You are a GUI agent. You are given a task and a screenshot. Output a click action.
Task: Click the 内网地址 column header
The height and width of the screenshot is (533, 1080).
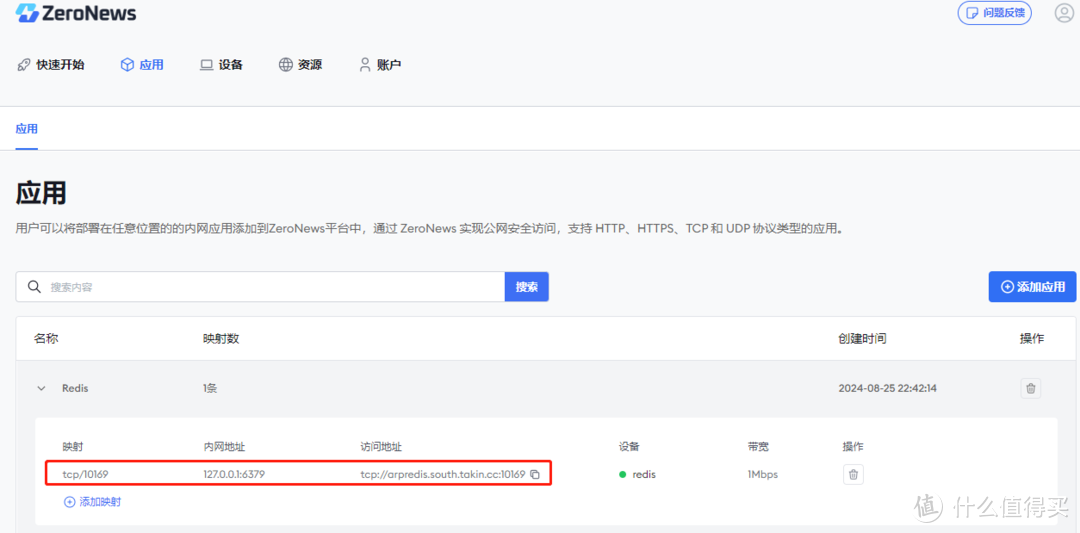click(224, 447)
